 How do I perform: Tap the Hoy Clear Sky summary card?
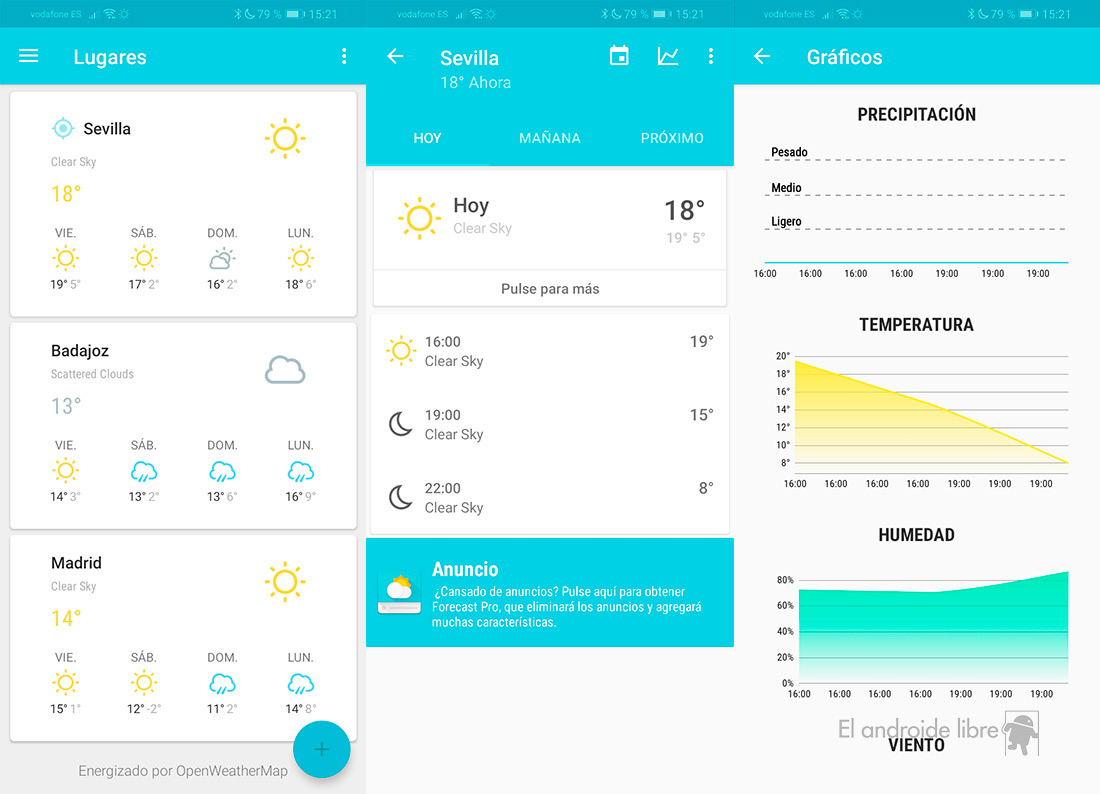[549, 218]
